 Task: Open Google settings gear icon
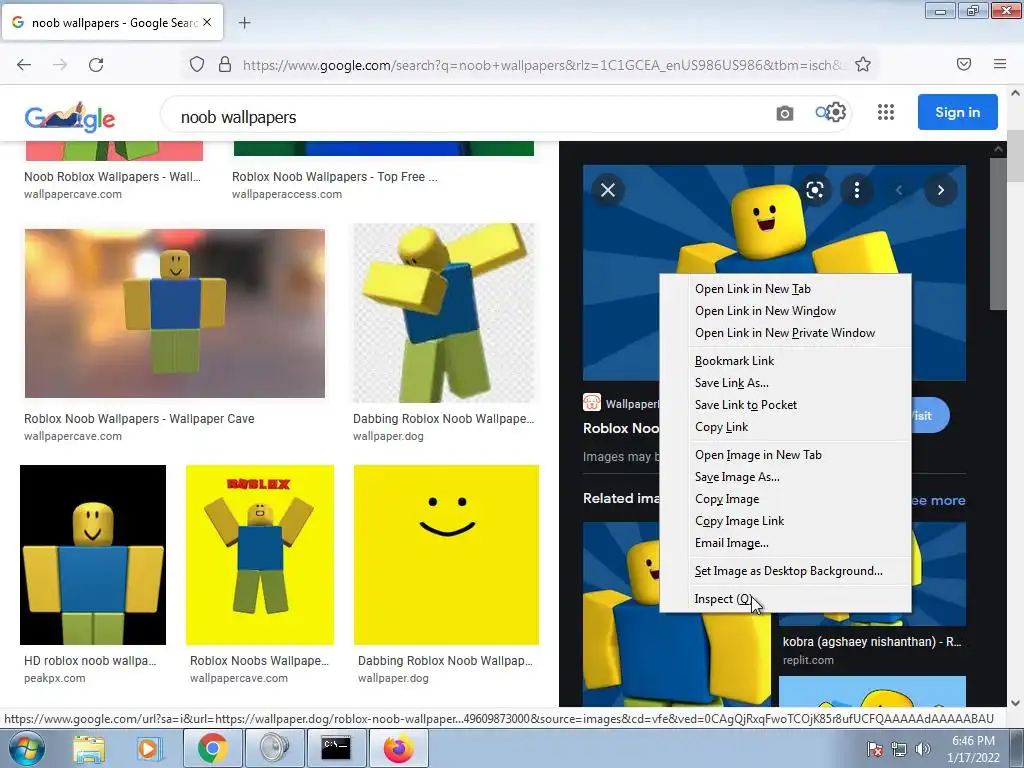click(837, 112)
